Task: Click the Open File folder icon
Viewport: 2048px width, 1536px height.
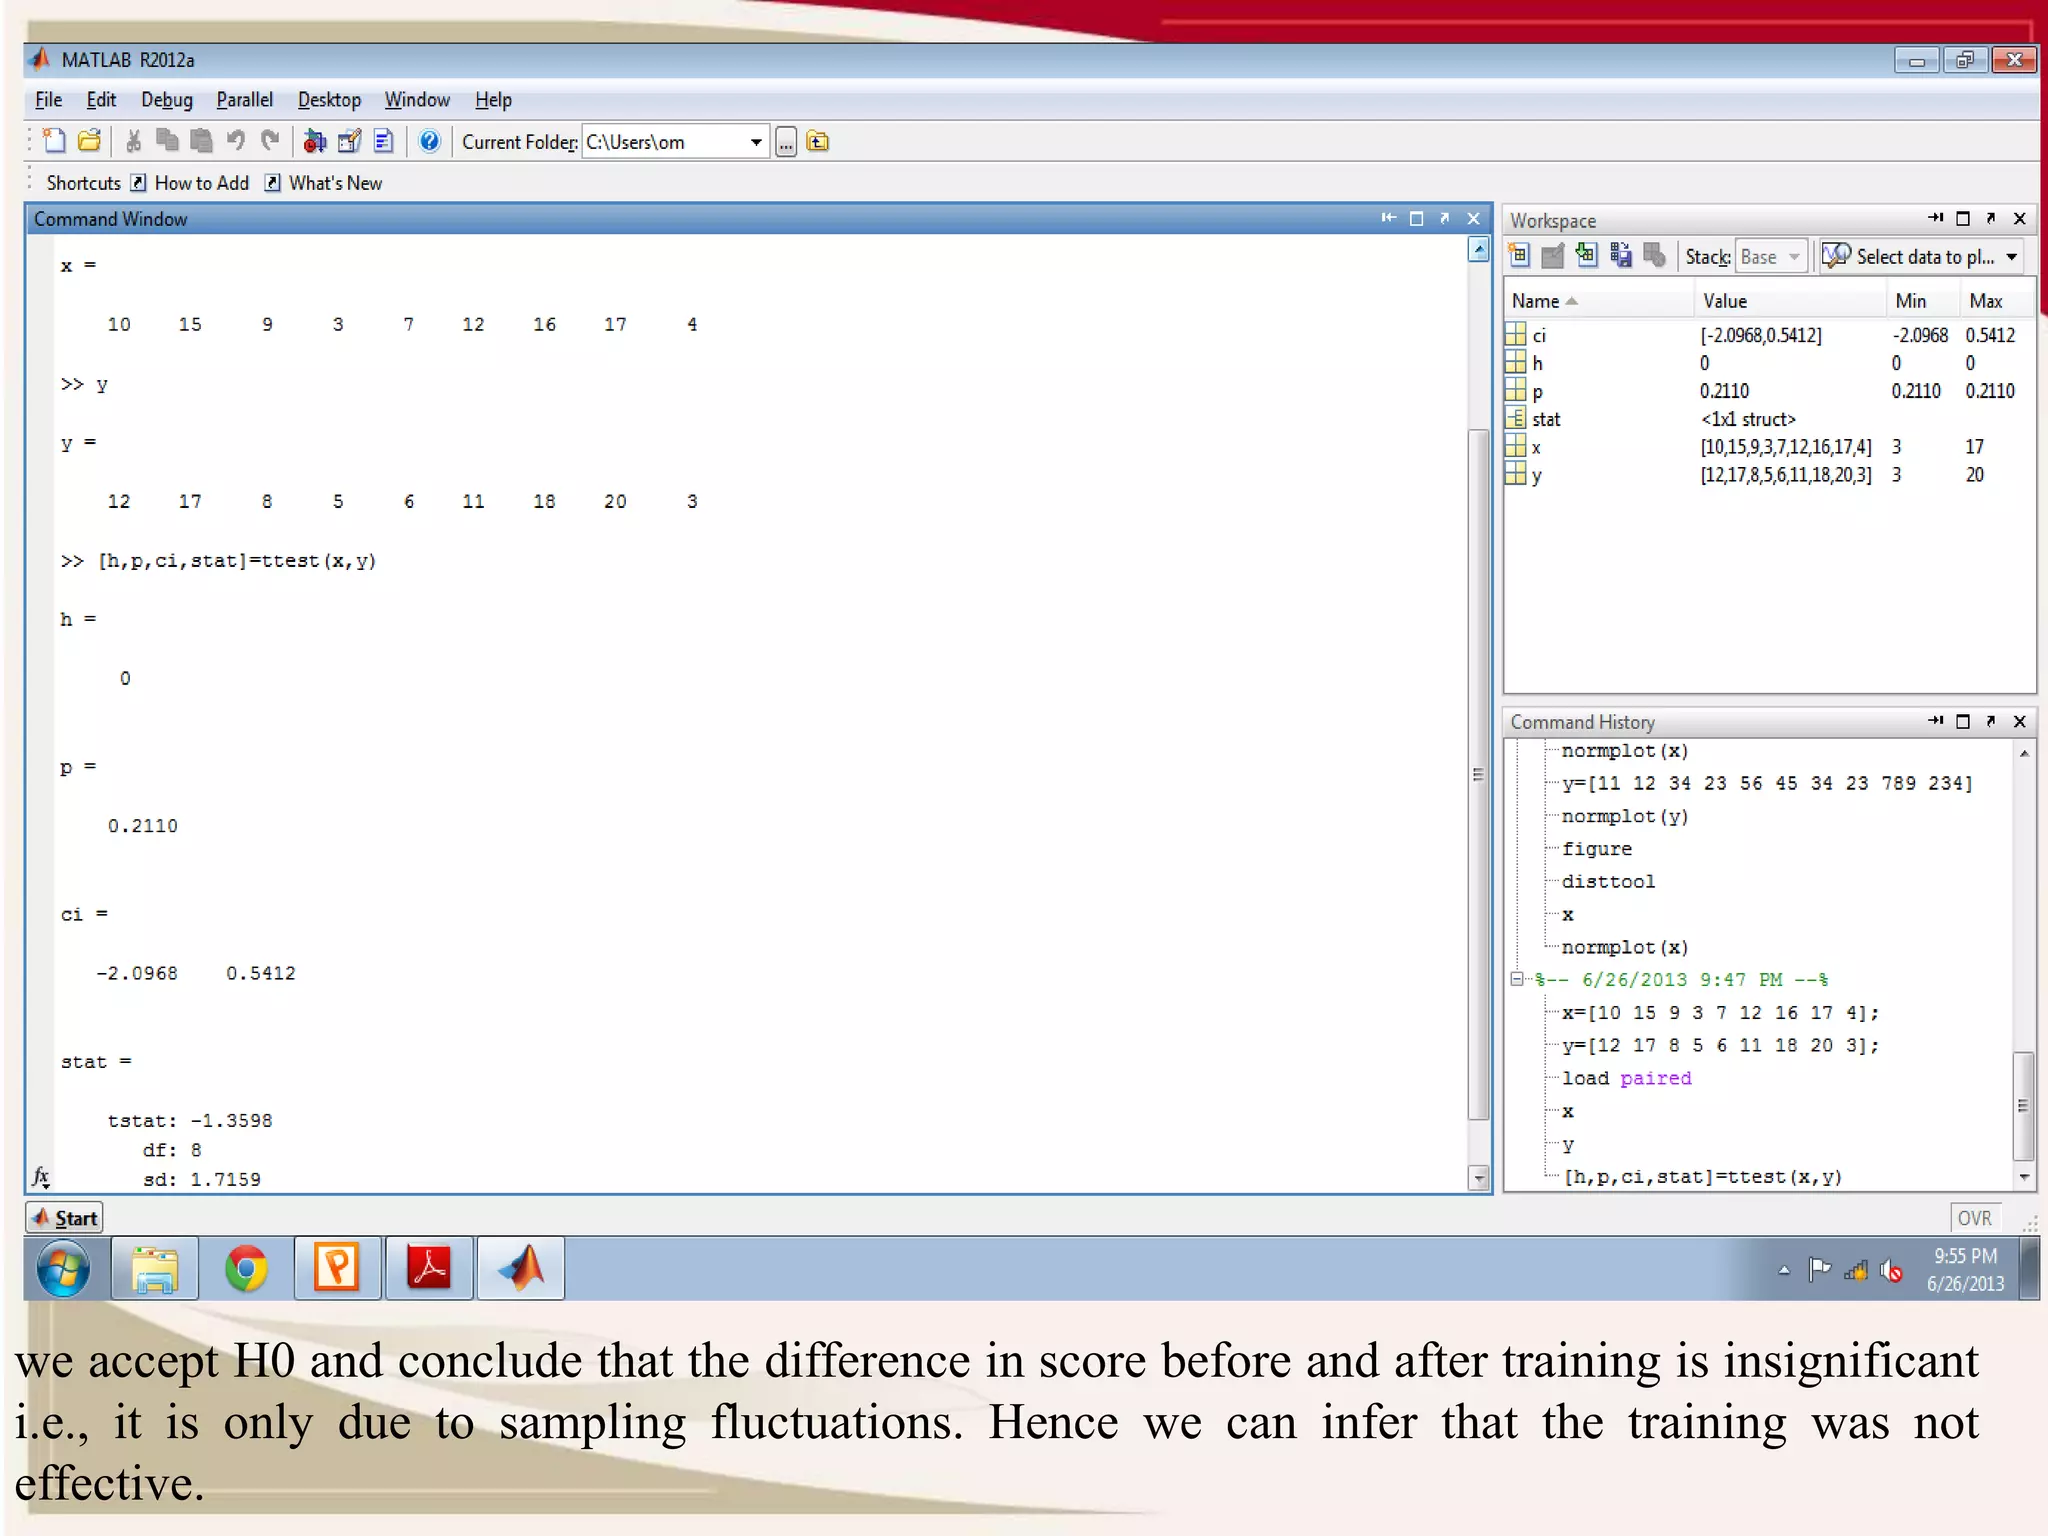Action: click(90, 141)
